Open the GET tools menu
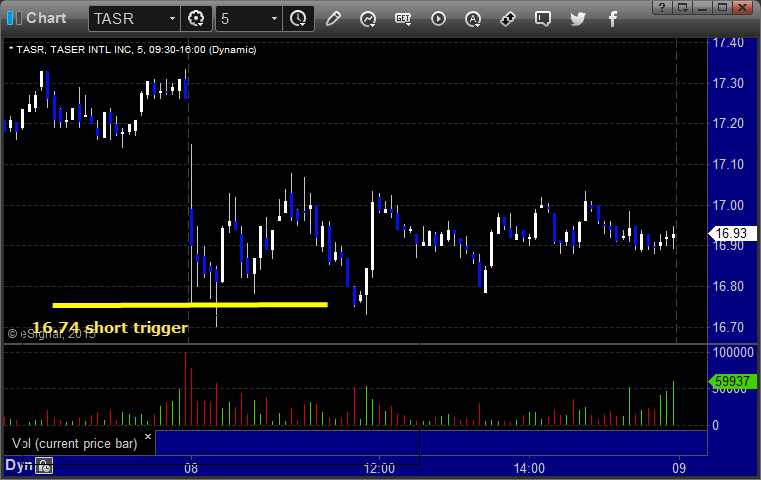The height and width of the screenshot is (480, 761). (403, 19)
